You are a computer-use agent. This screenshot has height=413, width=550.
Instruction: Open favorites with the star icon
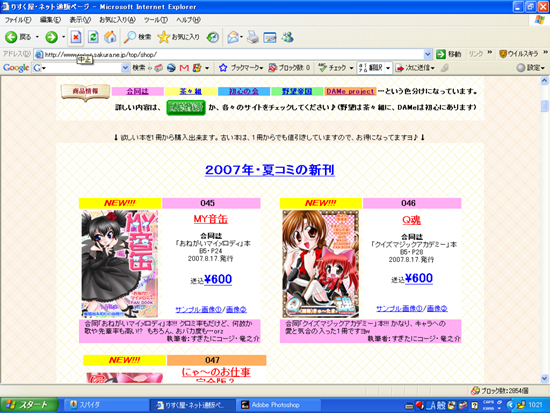(x=163, y=37)
